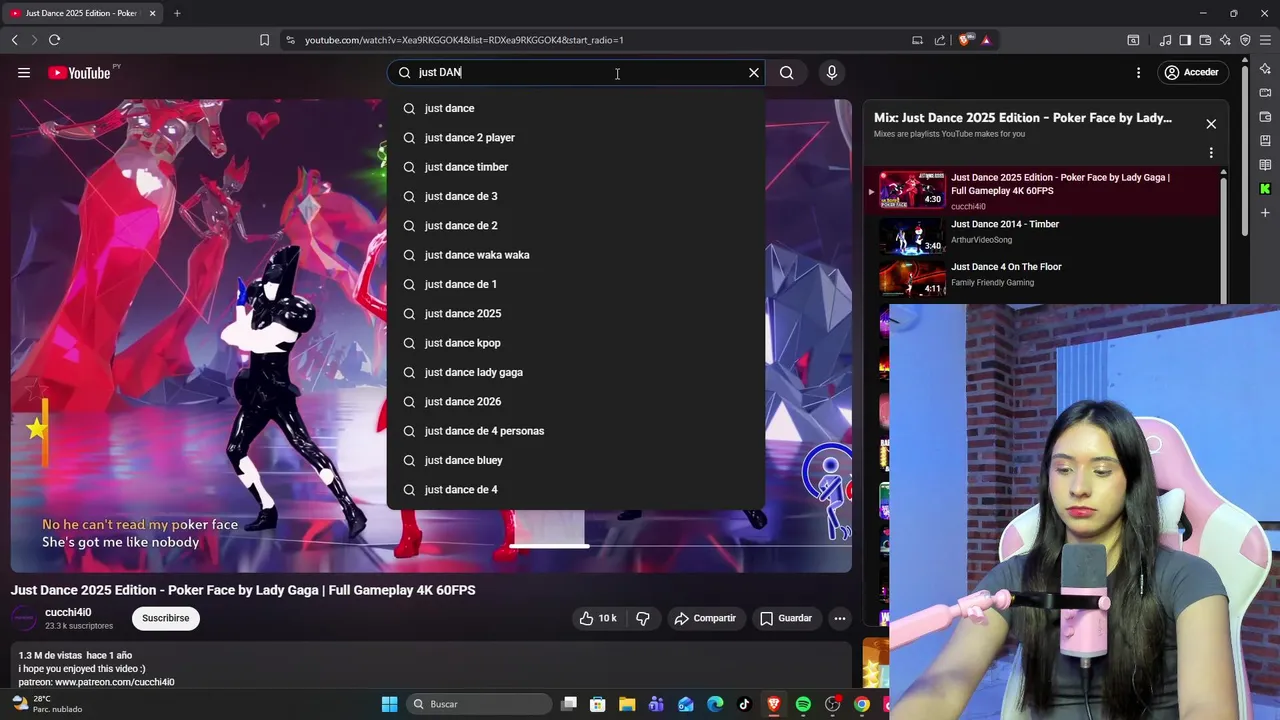Image resolution: width=1280 pixels, height=720 pixels.
Task: Open TikTok from the taskbar
Action: (x=744, y=704)
